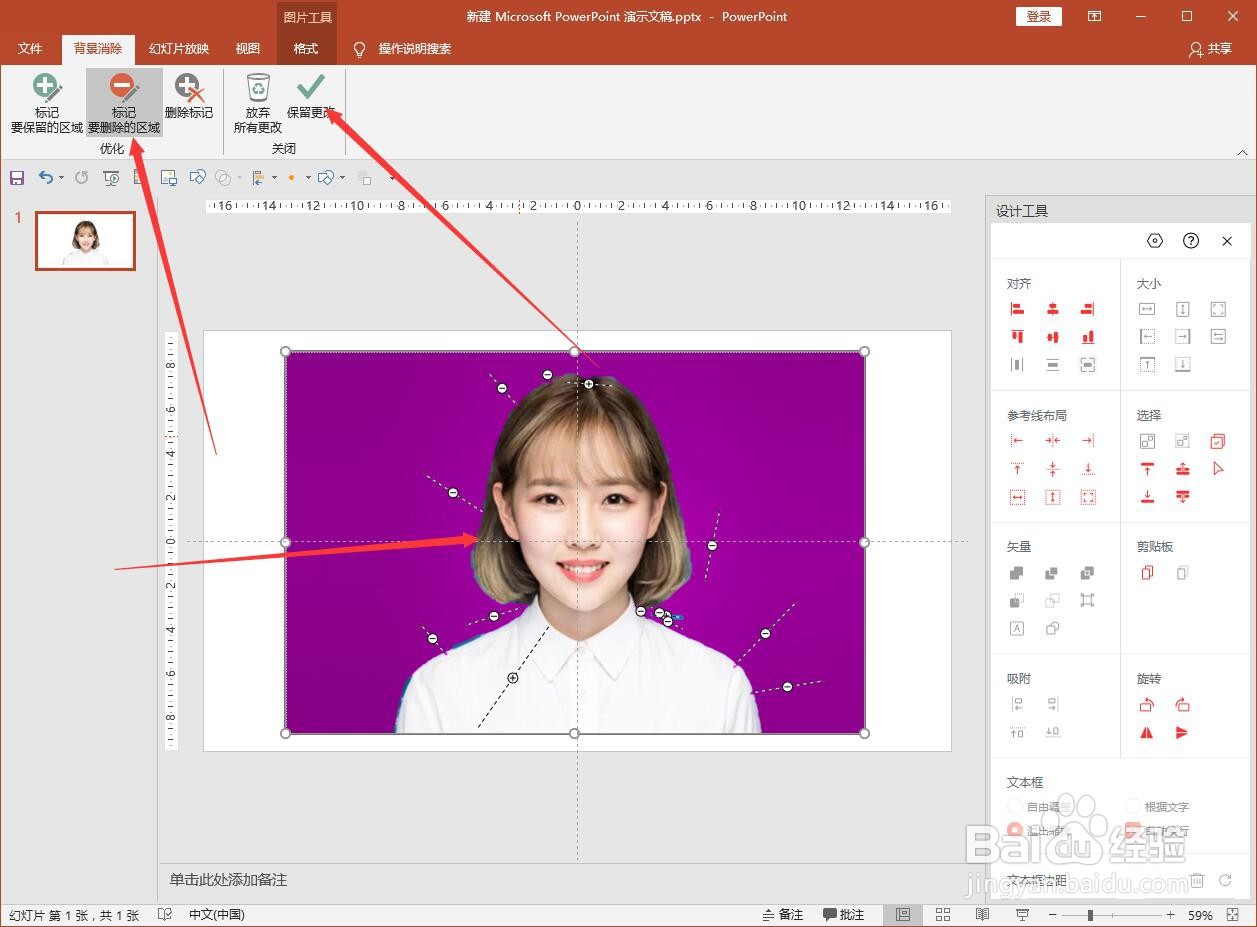
Task: Send to back icon in 选择 section
Action: pos(1147,497)
